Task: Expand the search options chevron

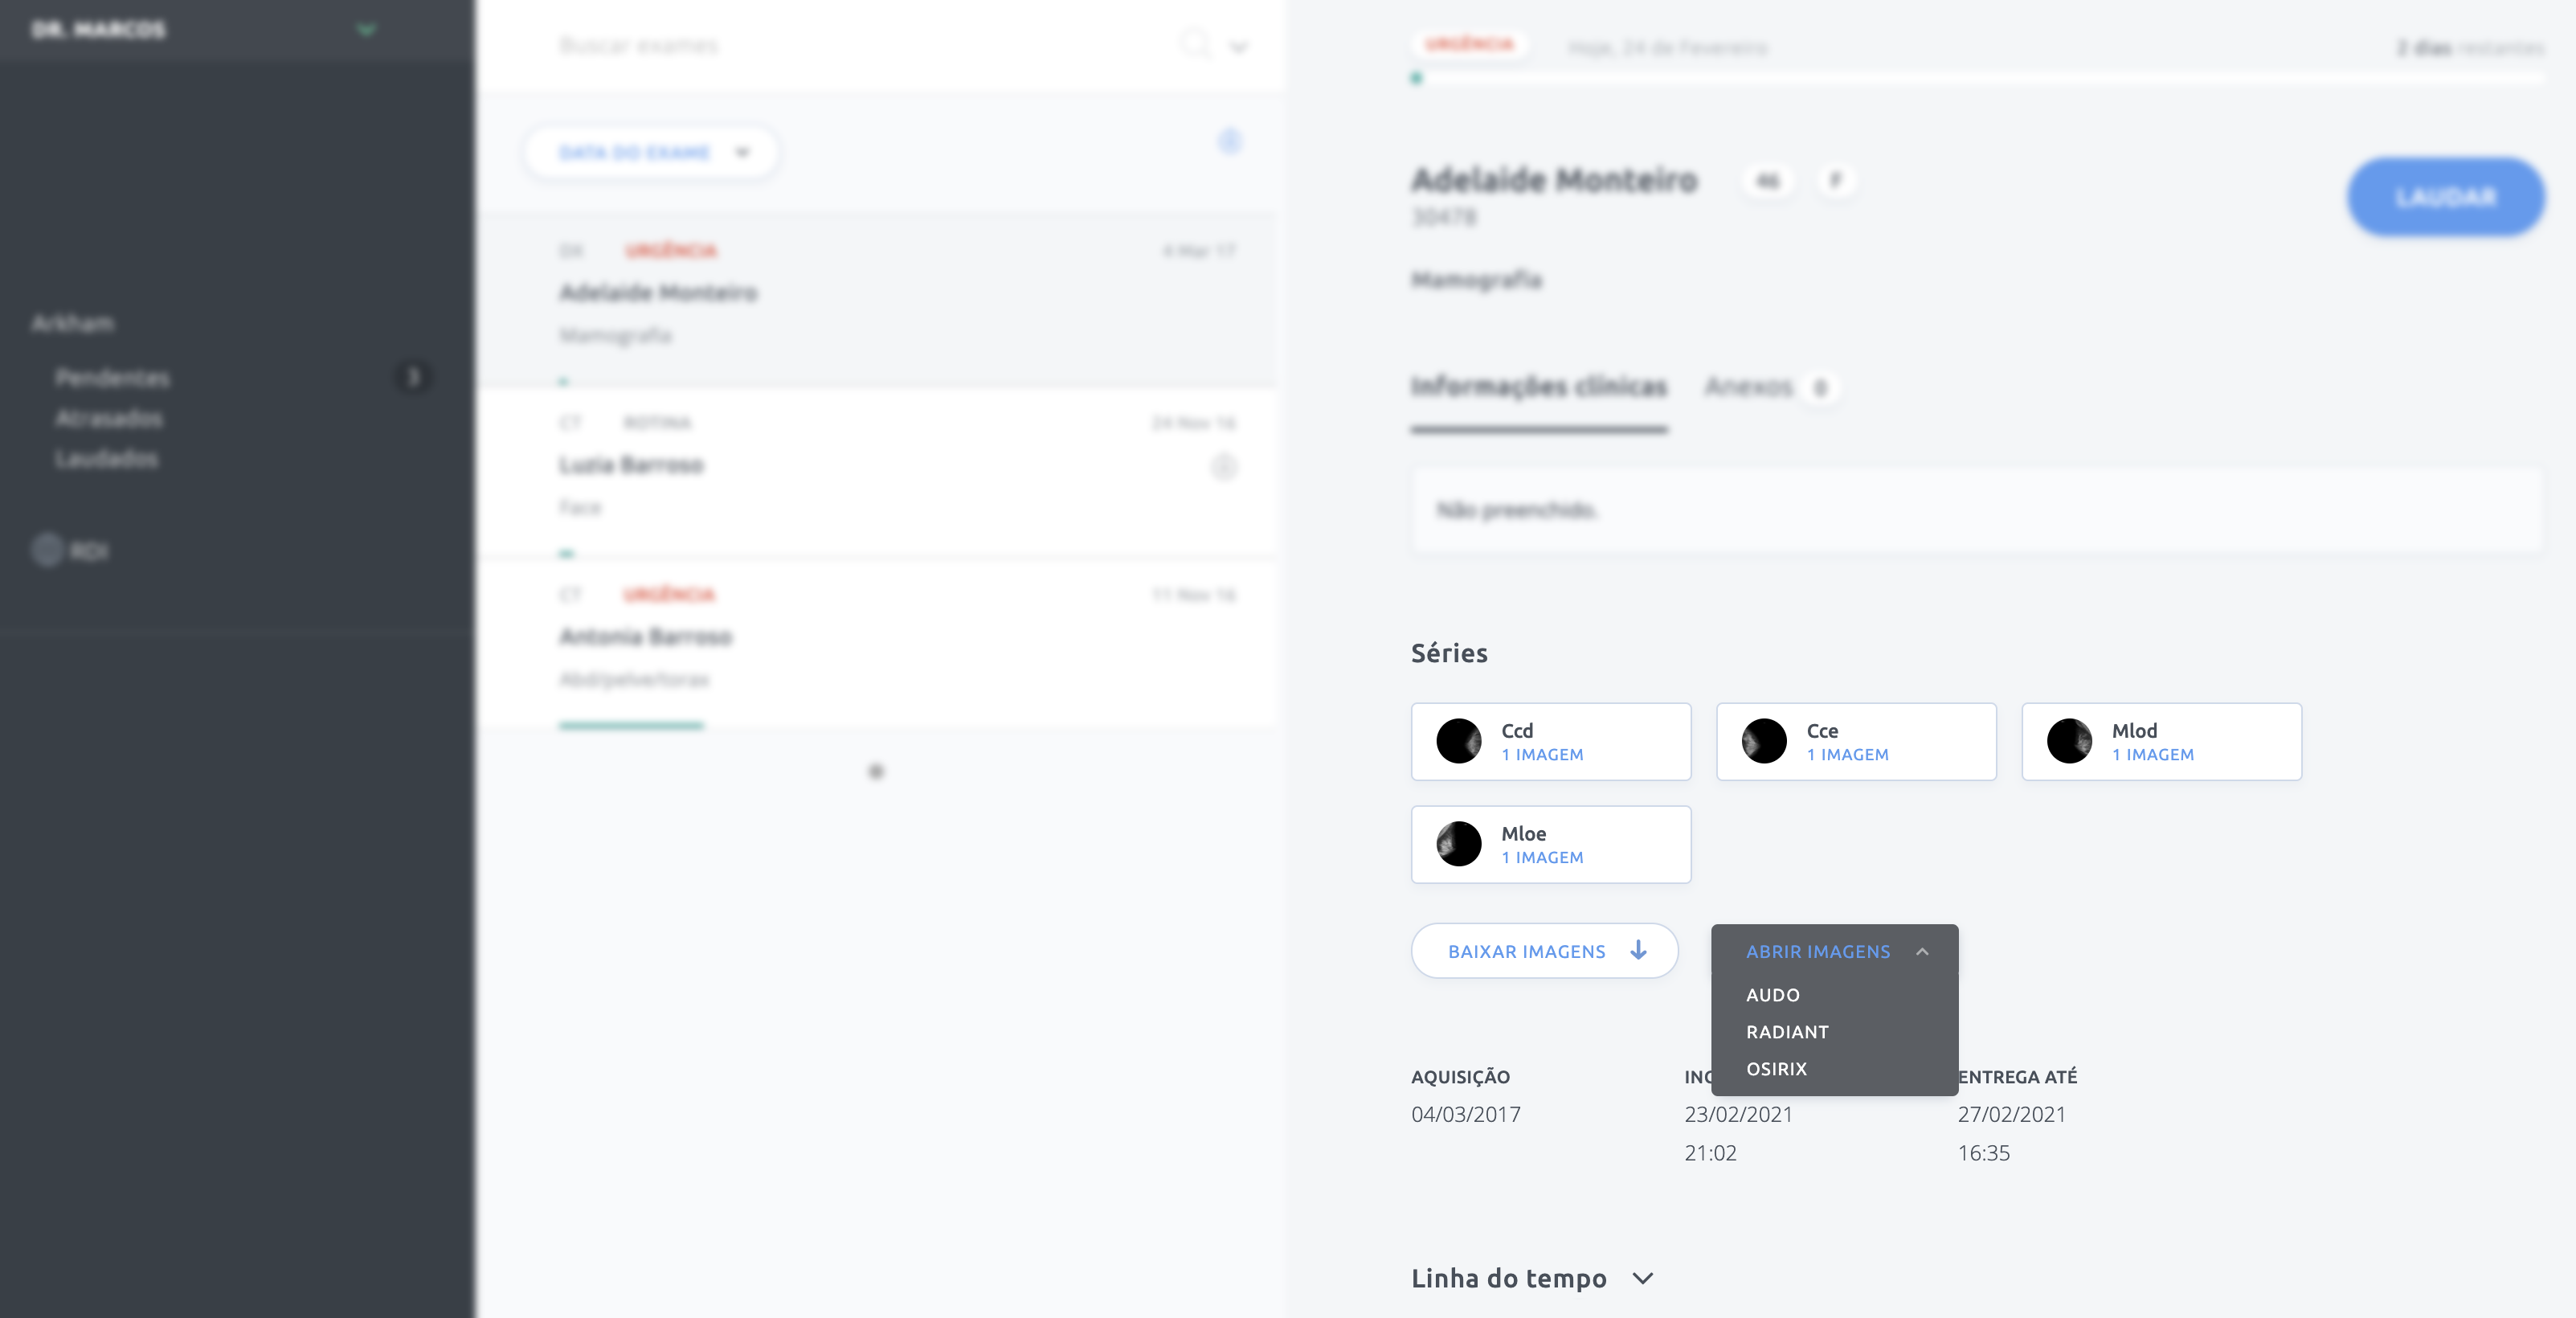Action: click(x=1238, y=46)
